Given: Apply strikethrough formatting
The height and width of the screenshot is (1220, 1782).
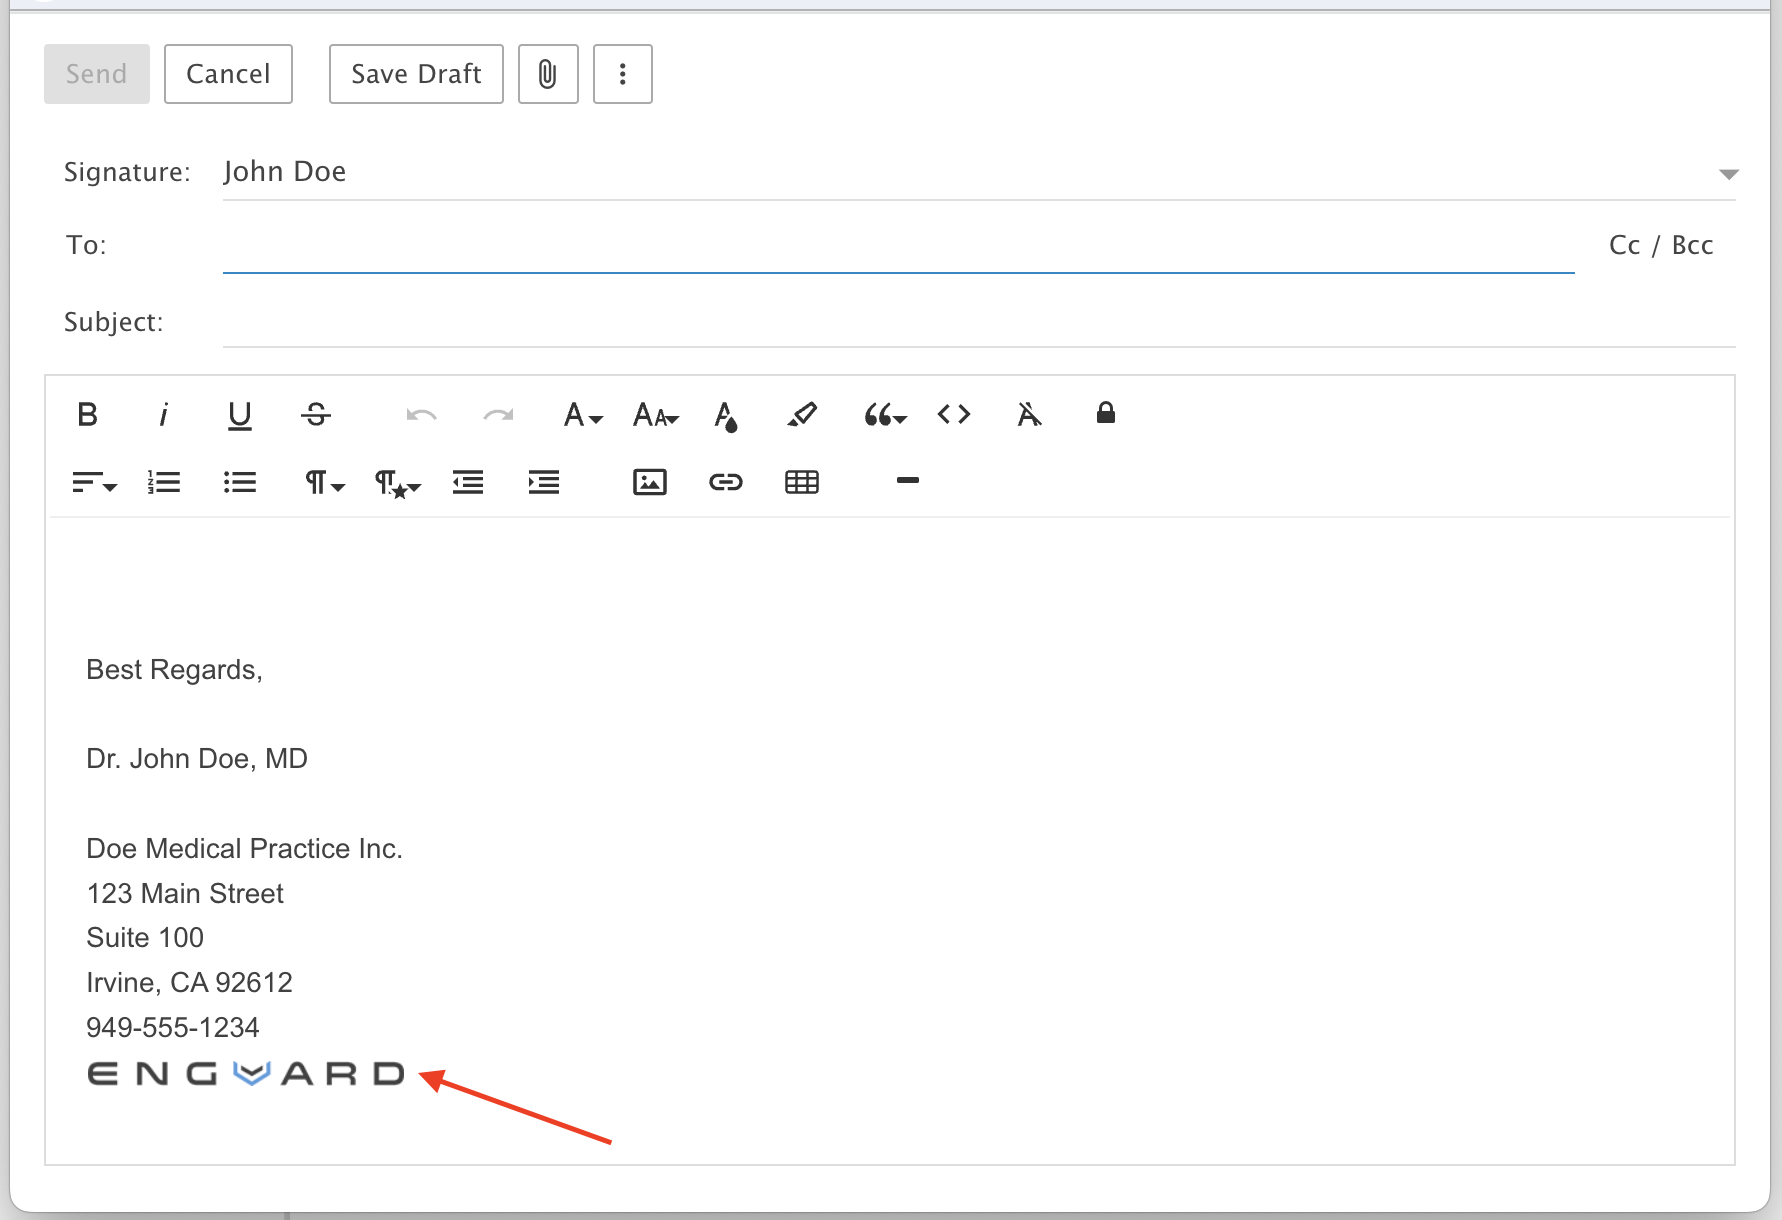Looking at the screenshot, I should pos(316,414).
